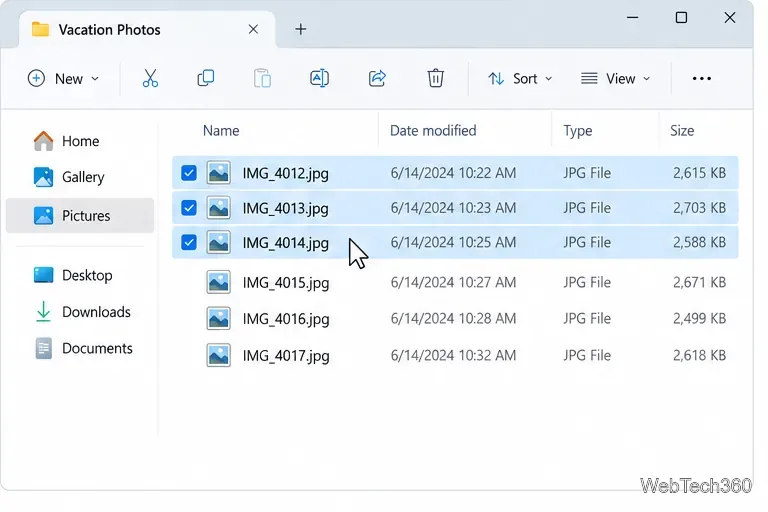Image resolution: width=768 pixels, height=512 pixels.
Task: Click the image icon of IMG_4012.jpg
Action: (218, 173)
